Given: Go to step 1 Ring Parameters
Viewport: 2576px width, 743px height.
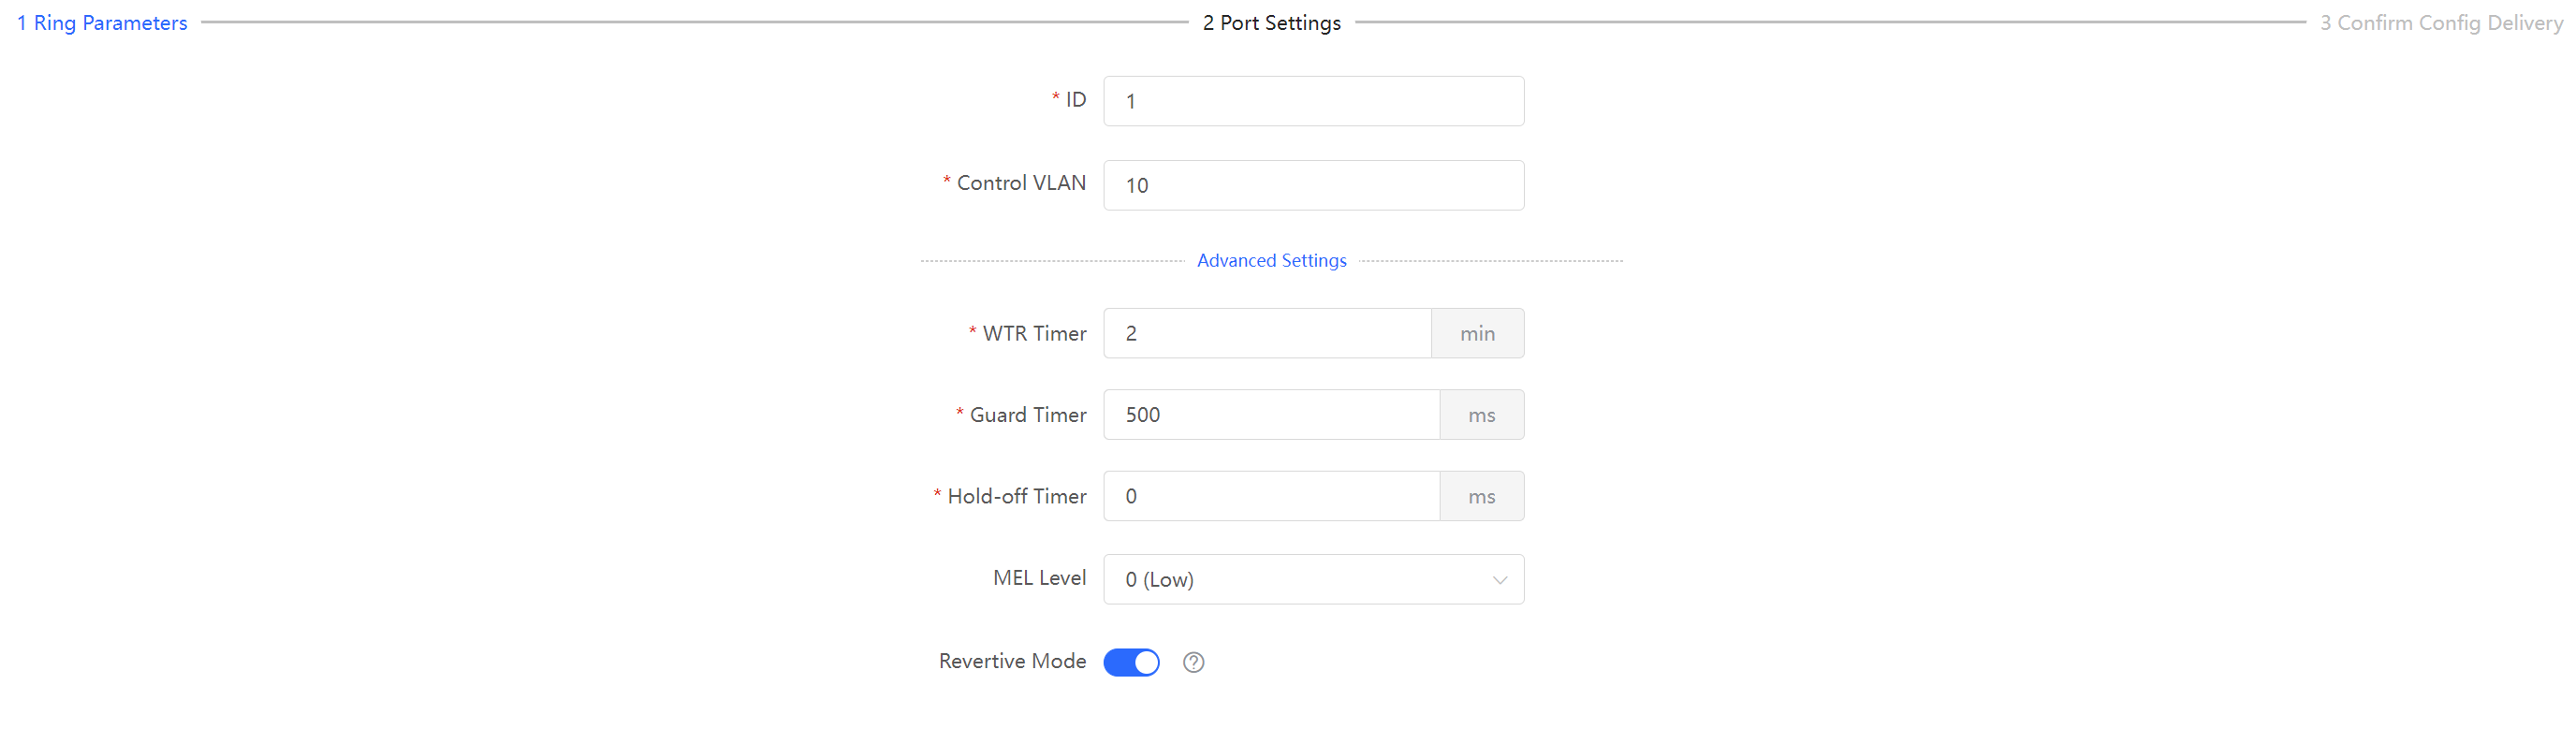Looking at the screenshot, I should pos(102,22).
